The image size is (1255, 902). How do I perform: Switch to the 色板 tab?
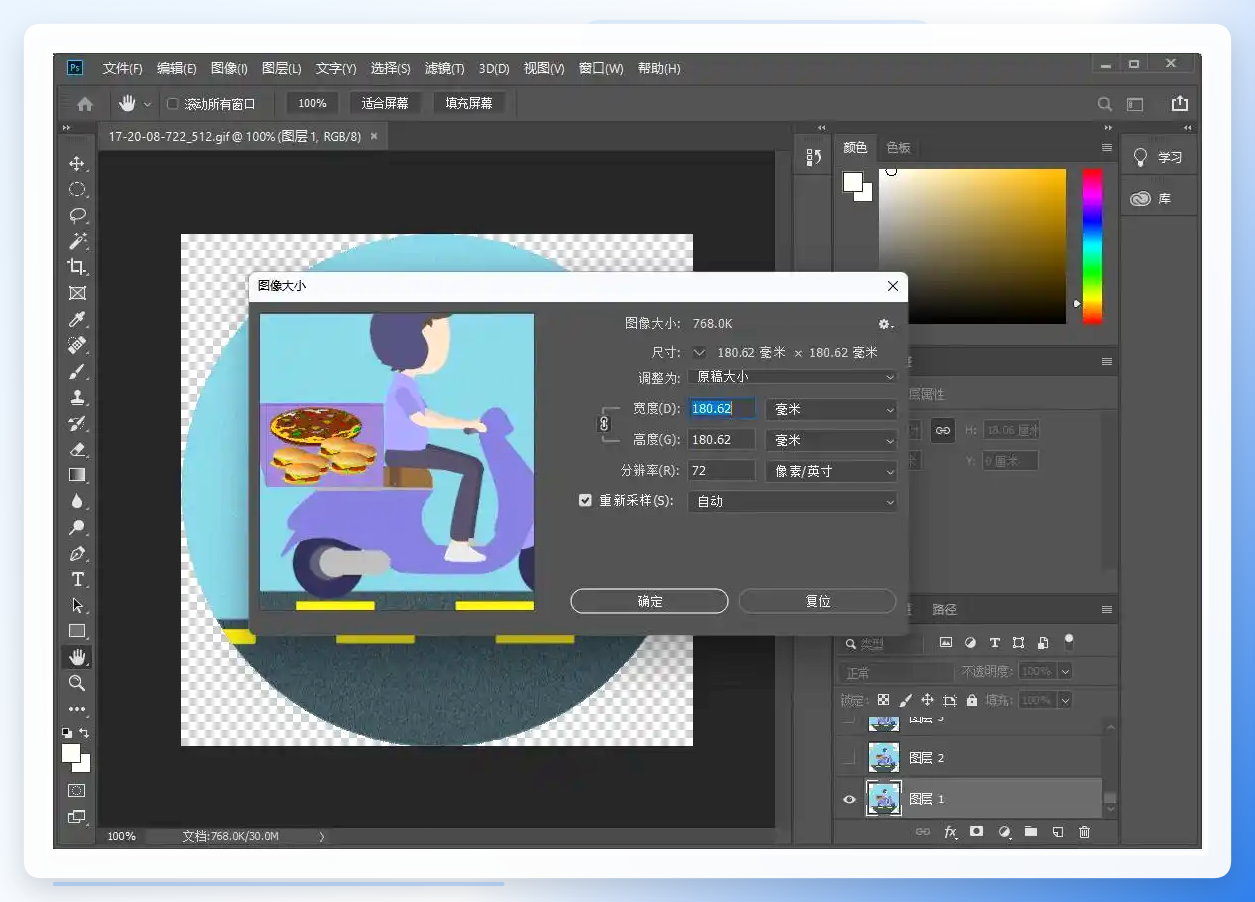click(898, 148)
